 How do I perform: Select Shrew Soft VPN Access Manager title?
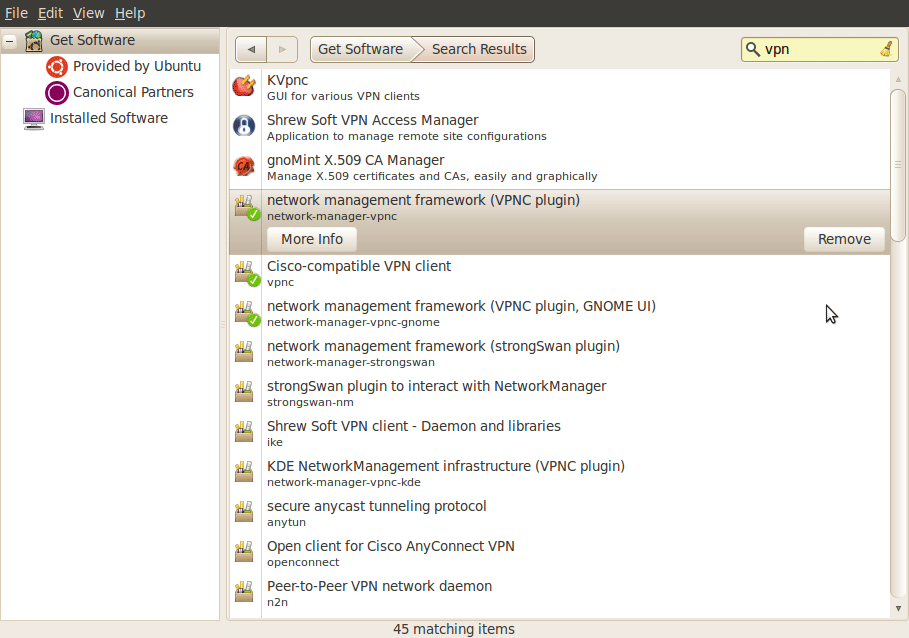[372, 121]
